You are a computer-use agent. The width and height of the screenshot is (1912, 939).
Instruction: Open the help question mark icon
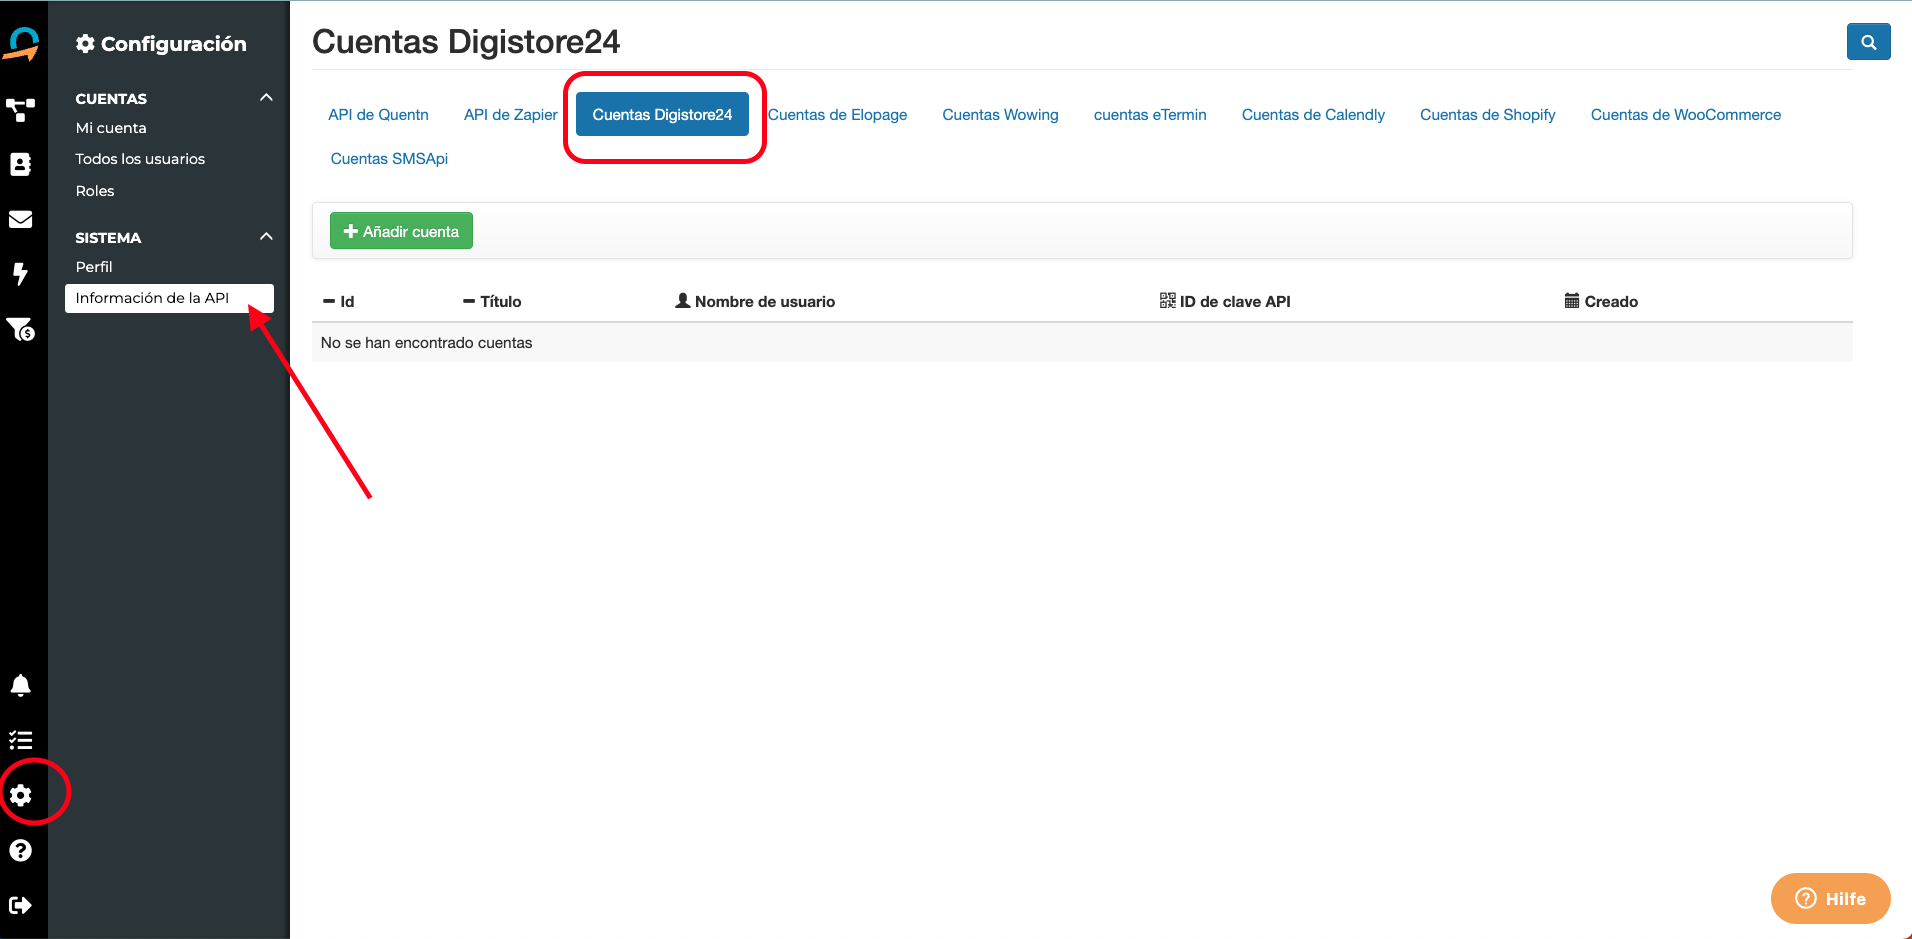pos(21,850)
